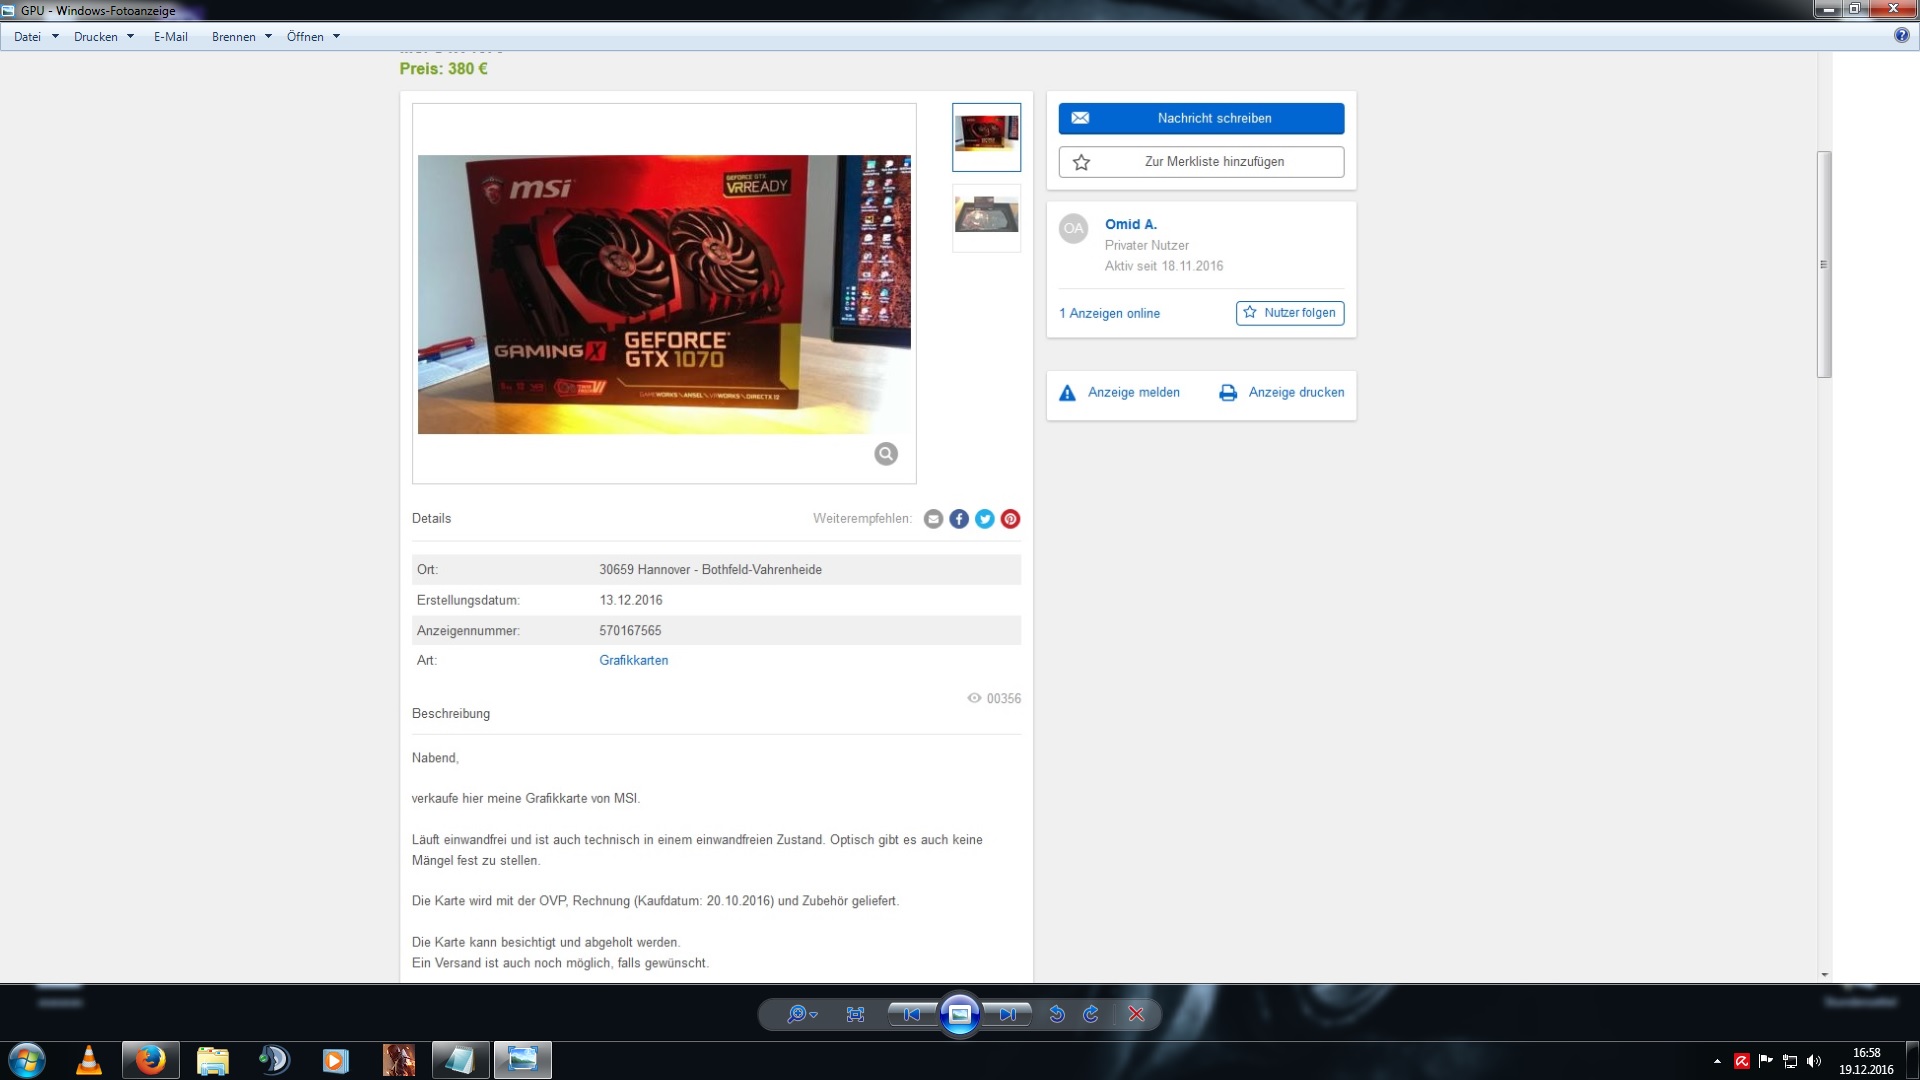Delete the photo with red X icon
The height and width of the screenshot is (1080, 1920).
(1136, 1014)
